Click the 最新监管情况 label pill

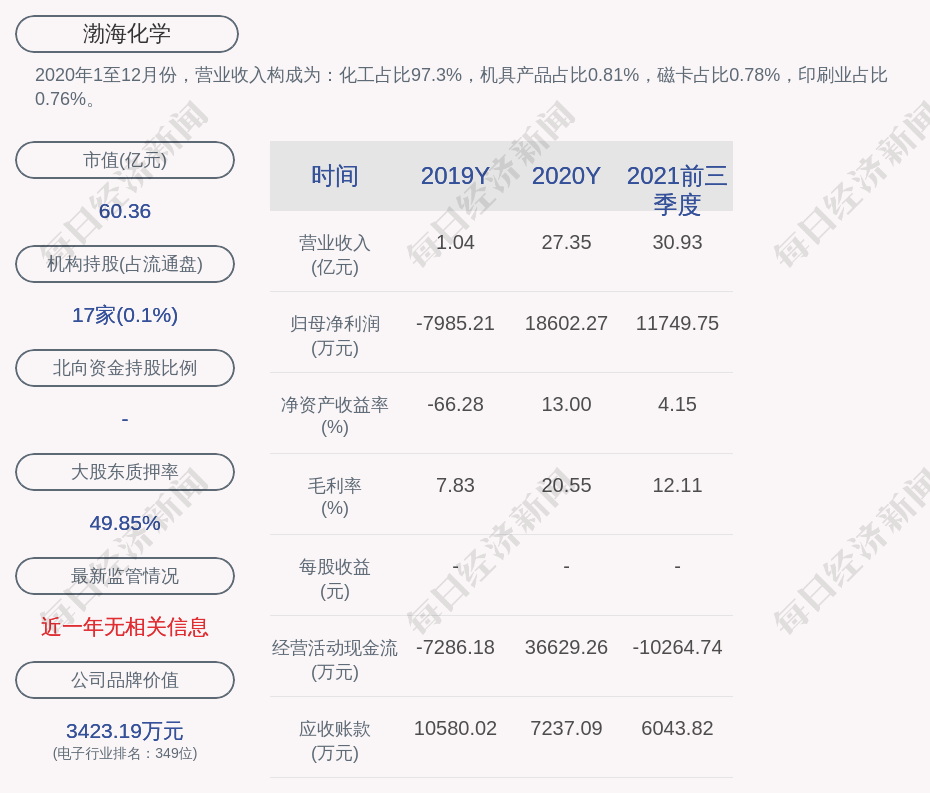125,576
